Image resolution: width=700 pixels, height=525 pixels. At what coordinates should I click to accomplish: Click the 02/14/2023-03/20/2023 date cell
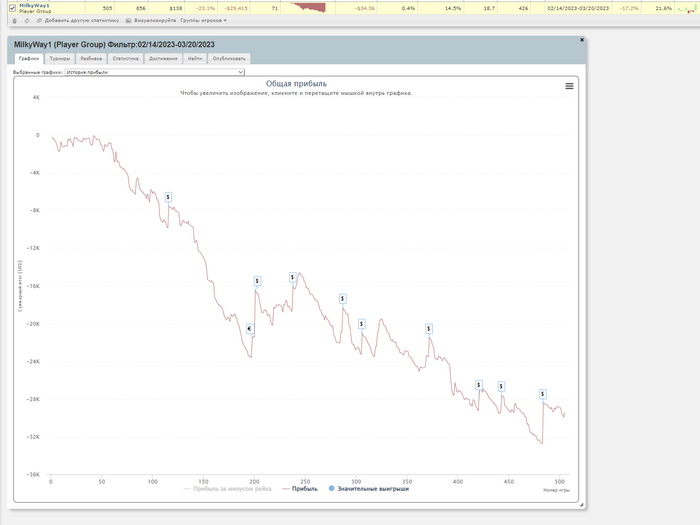click(x=578, y=8)
